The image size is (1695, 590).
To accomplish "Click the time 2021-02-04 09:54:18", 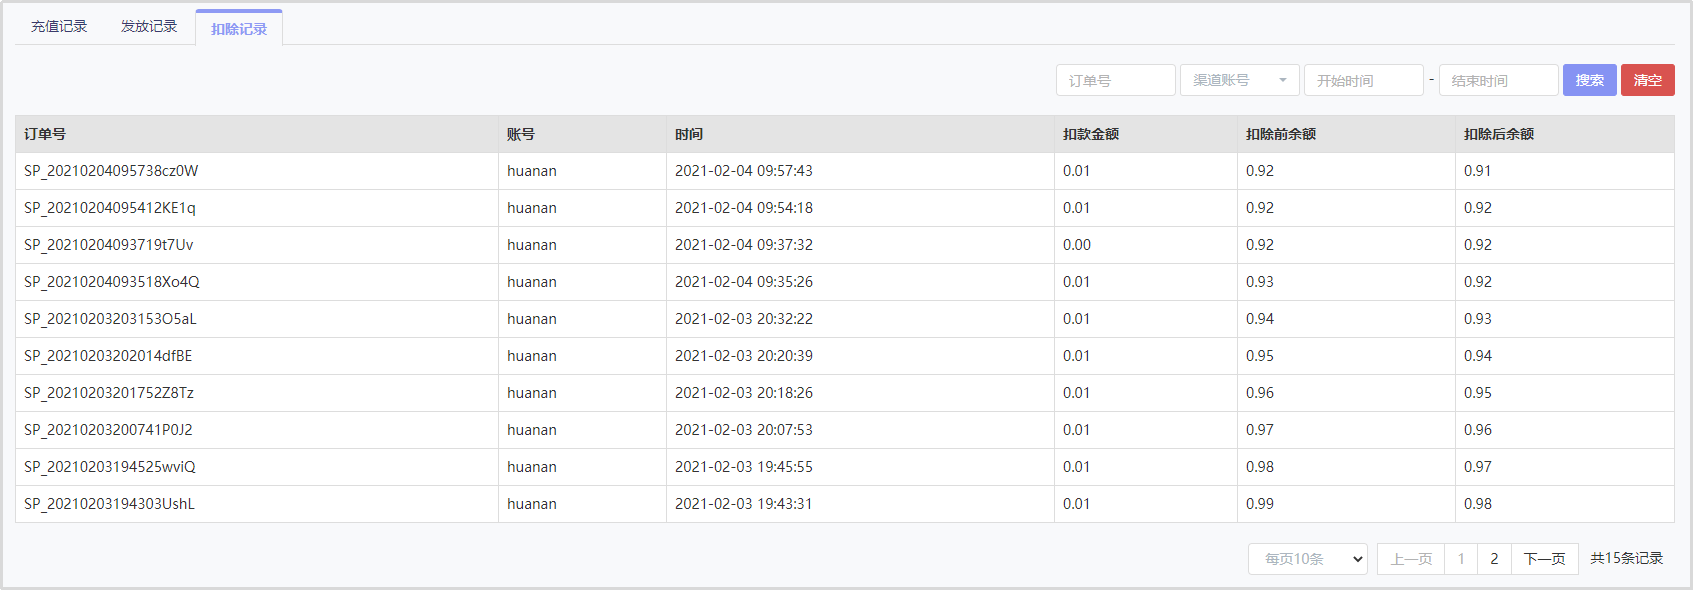I will 744,208.
